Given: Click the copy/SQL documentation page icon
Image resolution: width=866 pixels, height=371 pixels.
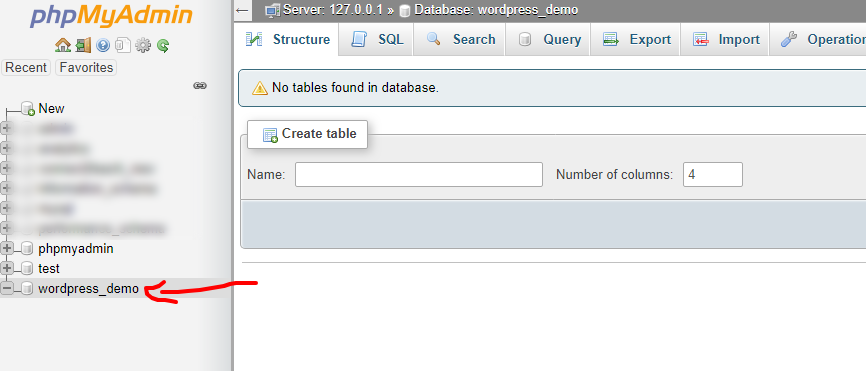Looking at the screenshot, I should point(123,45).
